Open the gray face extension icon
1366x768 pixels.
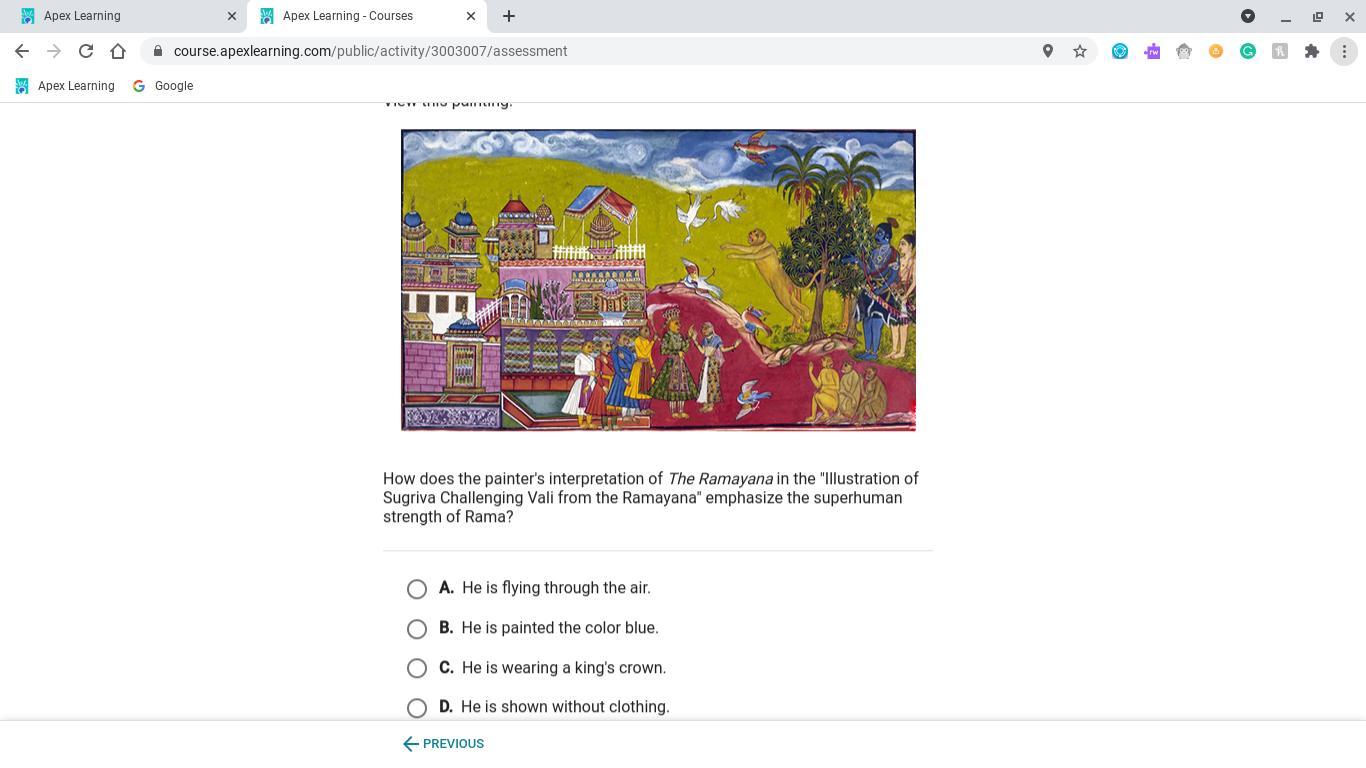pyautogui.click(x=1184, y=51)
